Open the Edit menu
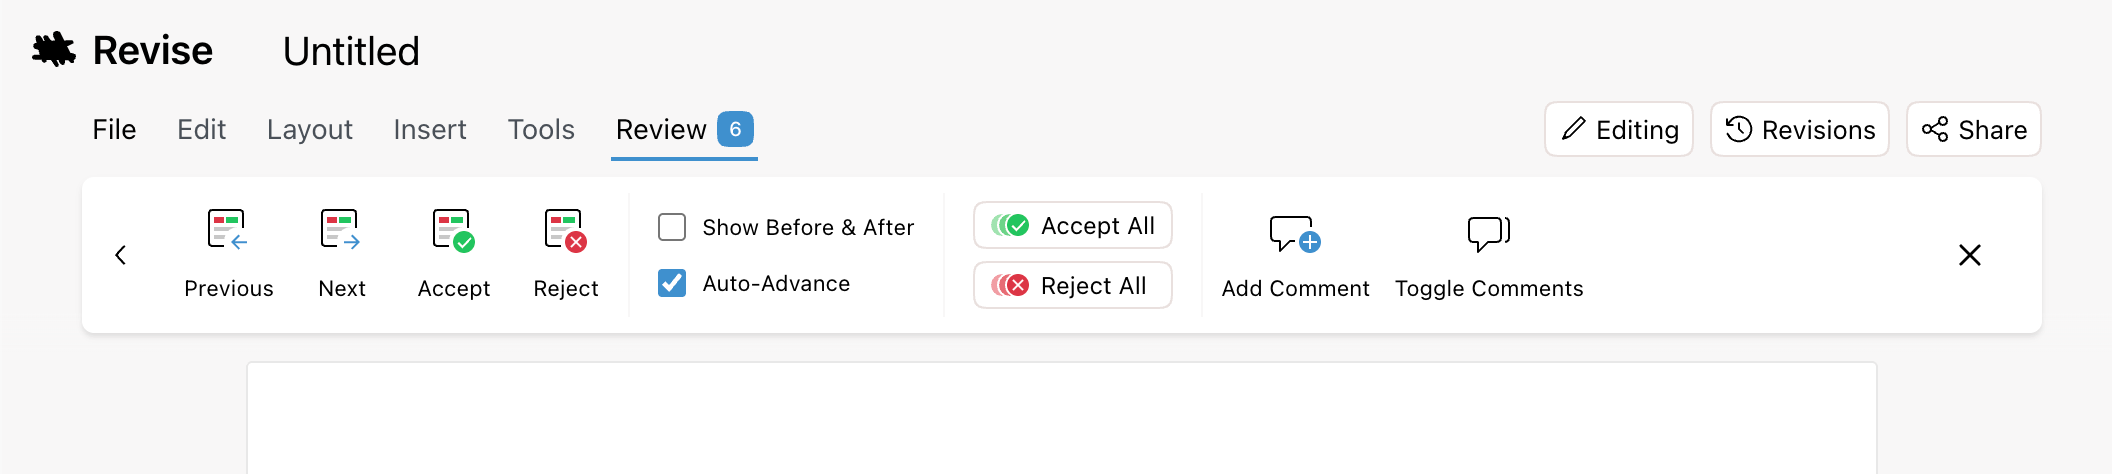Viewport: 2112px width, 474px height. point(201,130)
